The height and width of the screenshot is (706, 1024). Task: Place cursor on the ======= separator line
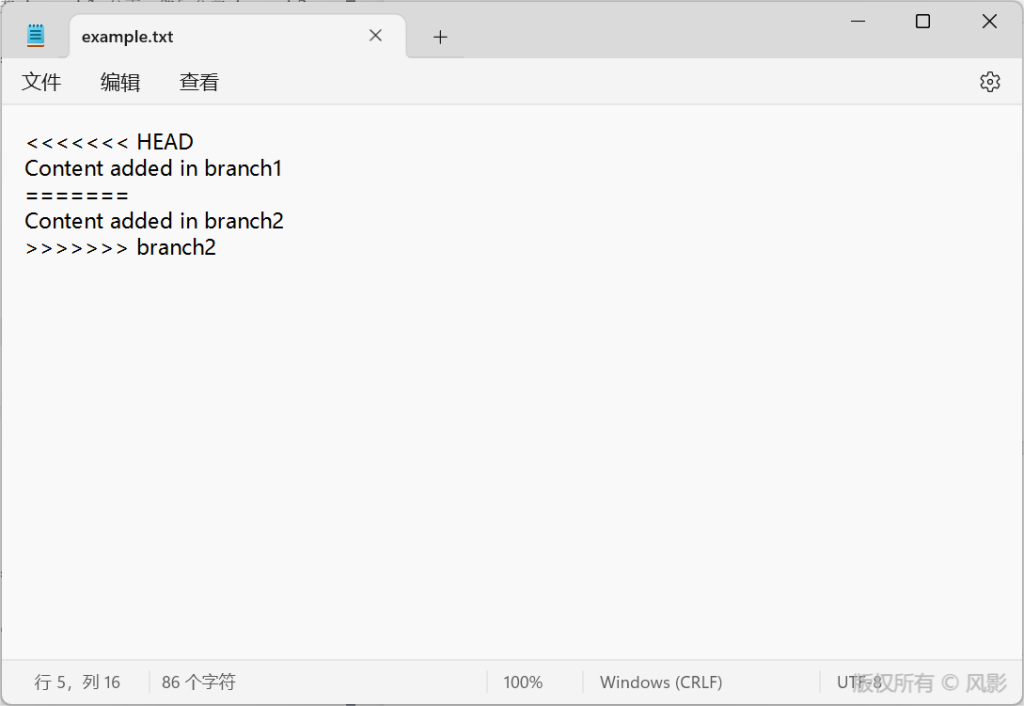click(77, 195)
